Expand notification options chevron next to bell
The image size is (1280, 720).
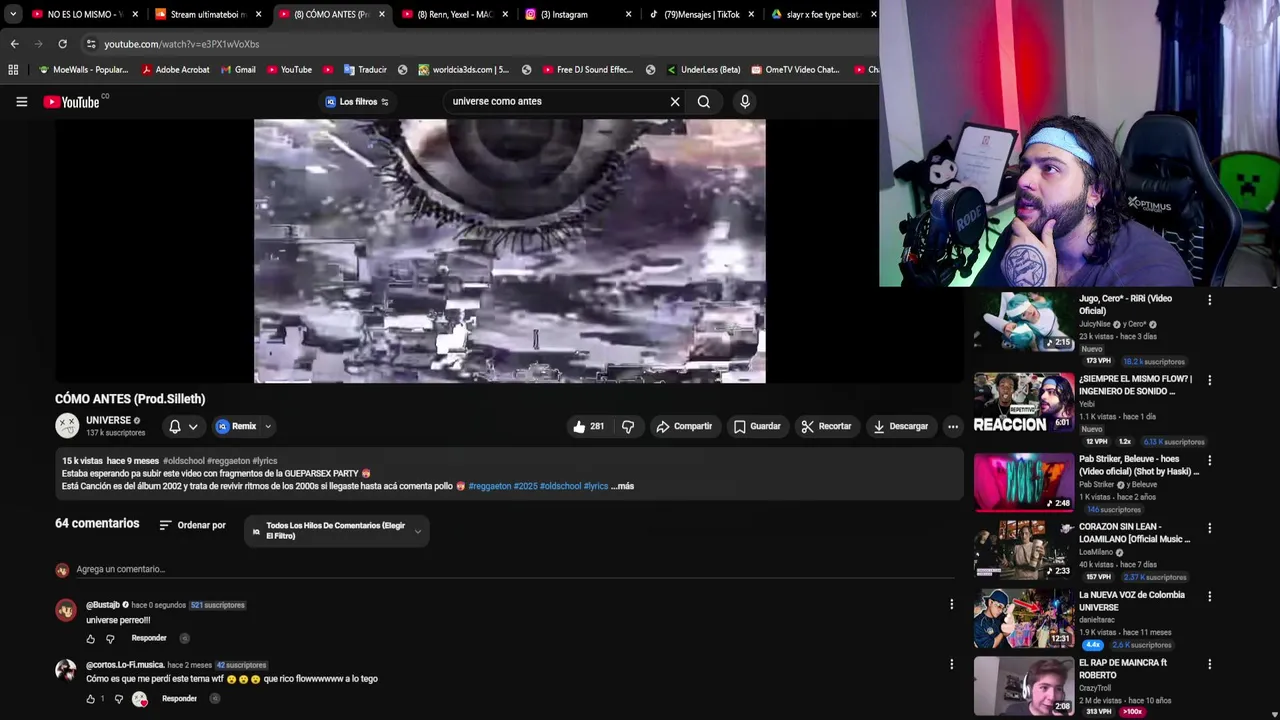point(193,426)
